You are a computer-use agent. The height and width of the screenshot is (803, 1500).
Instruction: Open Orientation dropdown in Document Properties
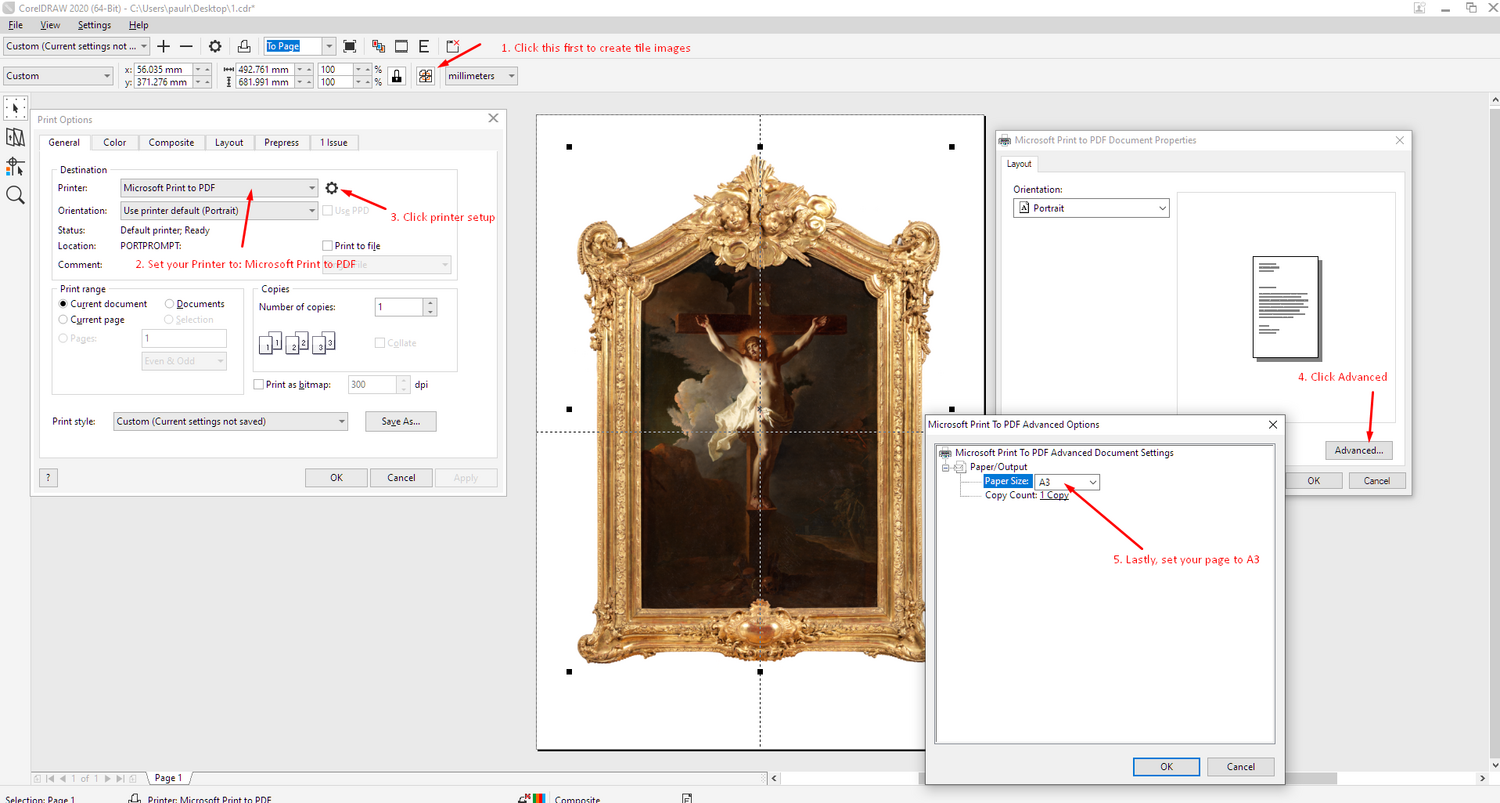pos(1091,208)
